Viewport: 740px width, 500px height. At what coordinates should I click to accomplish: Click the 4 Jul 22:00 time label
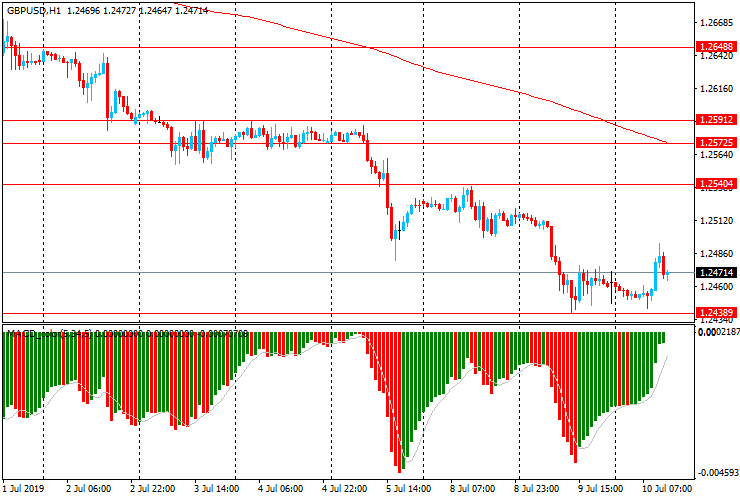pyautogui.click(x=345, y=488)
